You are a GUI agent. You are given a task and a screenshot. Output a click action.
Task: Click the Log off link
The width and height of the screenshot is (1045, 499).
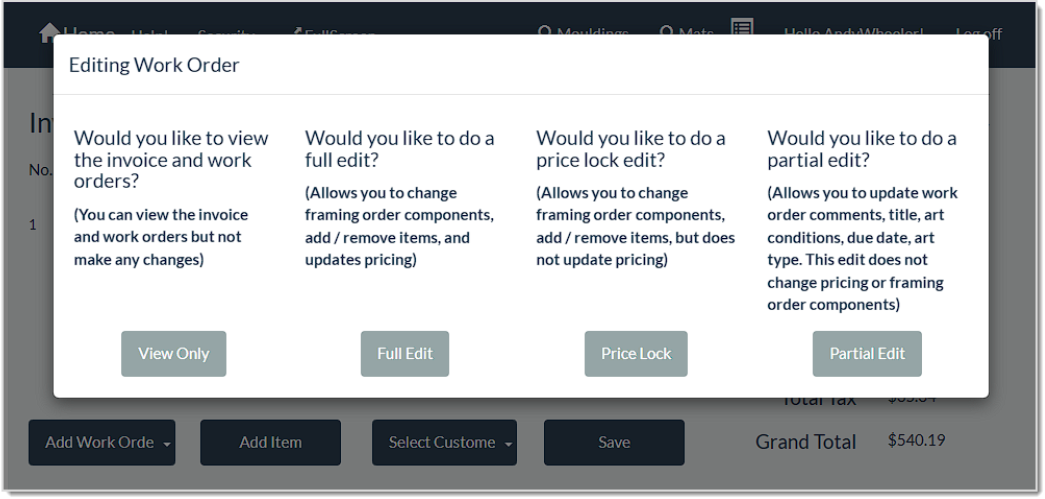[978, 33]
